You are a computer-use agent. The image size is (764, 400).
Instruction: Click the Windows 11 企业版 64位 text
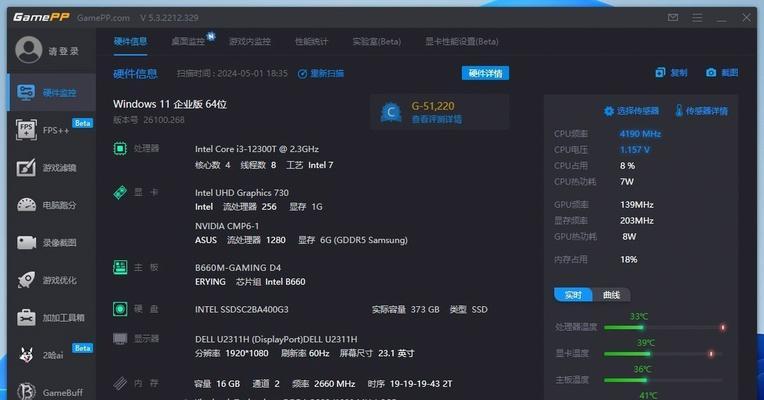[x=170, y=104]
